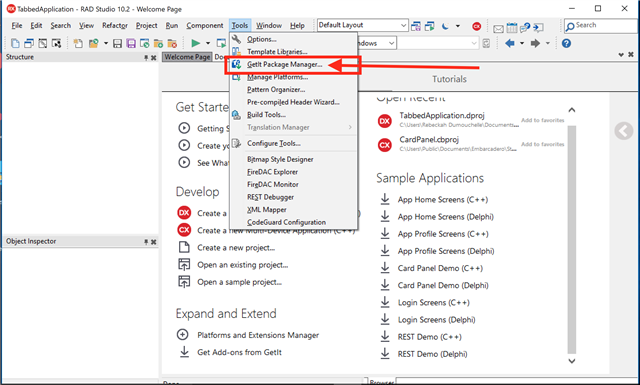Click the blue Back navigation arrow

[509, 43]
